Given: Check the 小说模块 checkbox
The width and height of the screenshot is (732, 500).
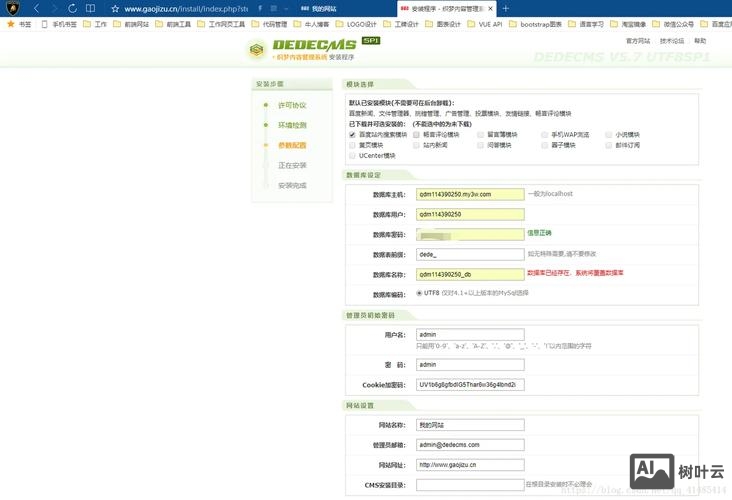Looking at the screenshot, I should [608, 134].
